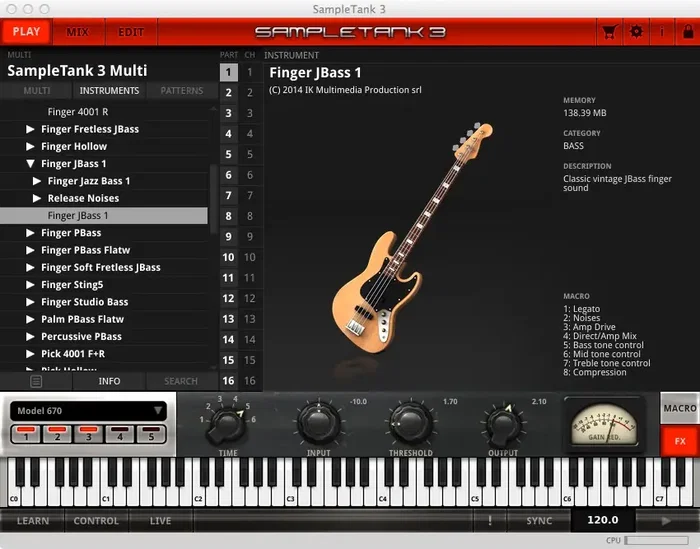This screenshot has width=700, height=549.
Task: Open the shopping cart store icon
Action: point(609,32)
